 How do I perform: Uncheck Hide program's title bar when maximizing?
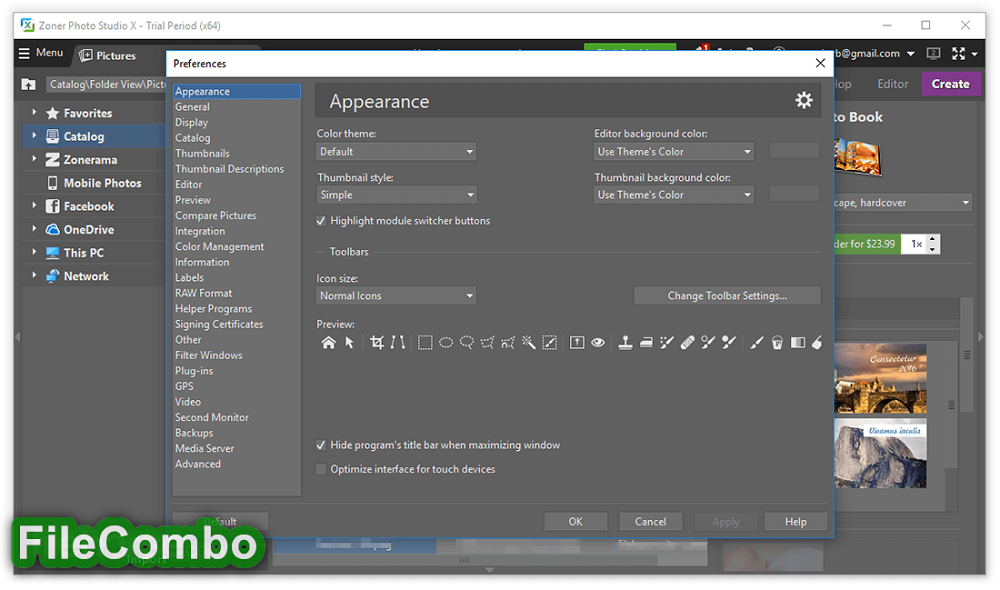pyautogui.click(x=321, y=445)
